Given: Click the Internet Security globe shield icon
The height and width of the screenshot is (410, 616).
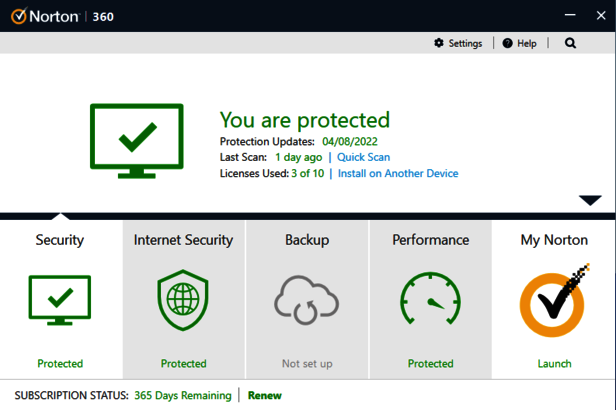Looking at the screenshot, I should pos(183,300).
